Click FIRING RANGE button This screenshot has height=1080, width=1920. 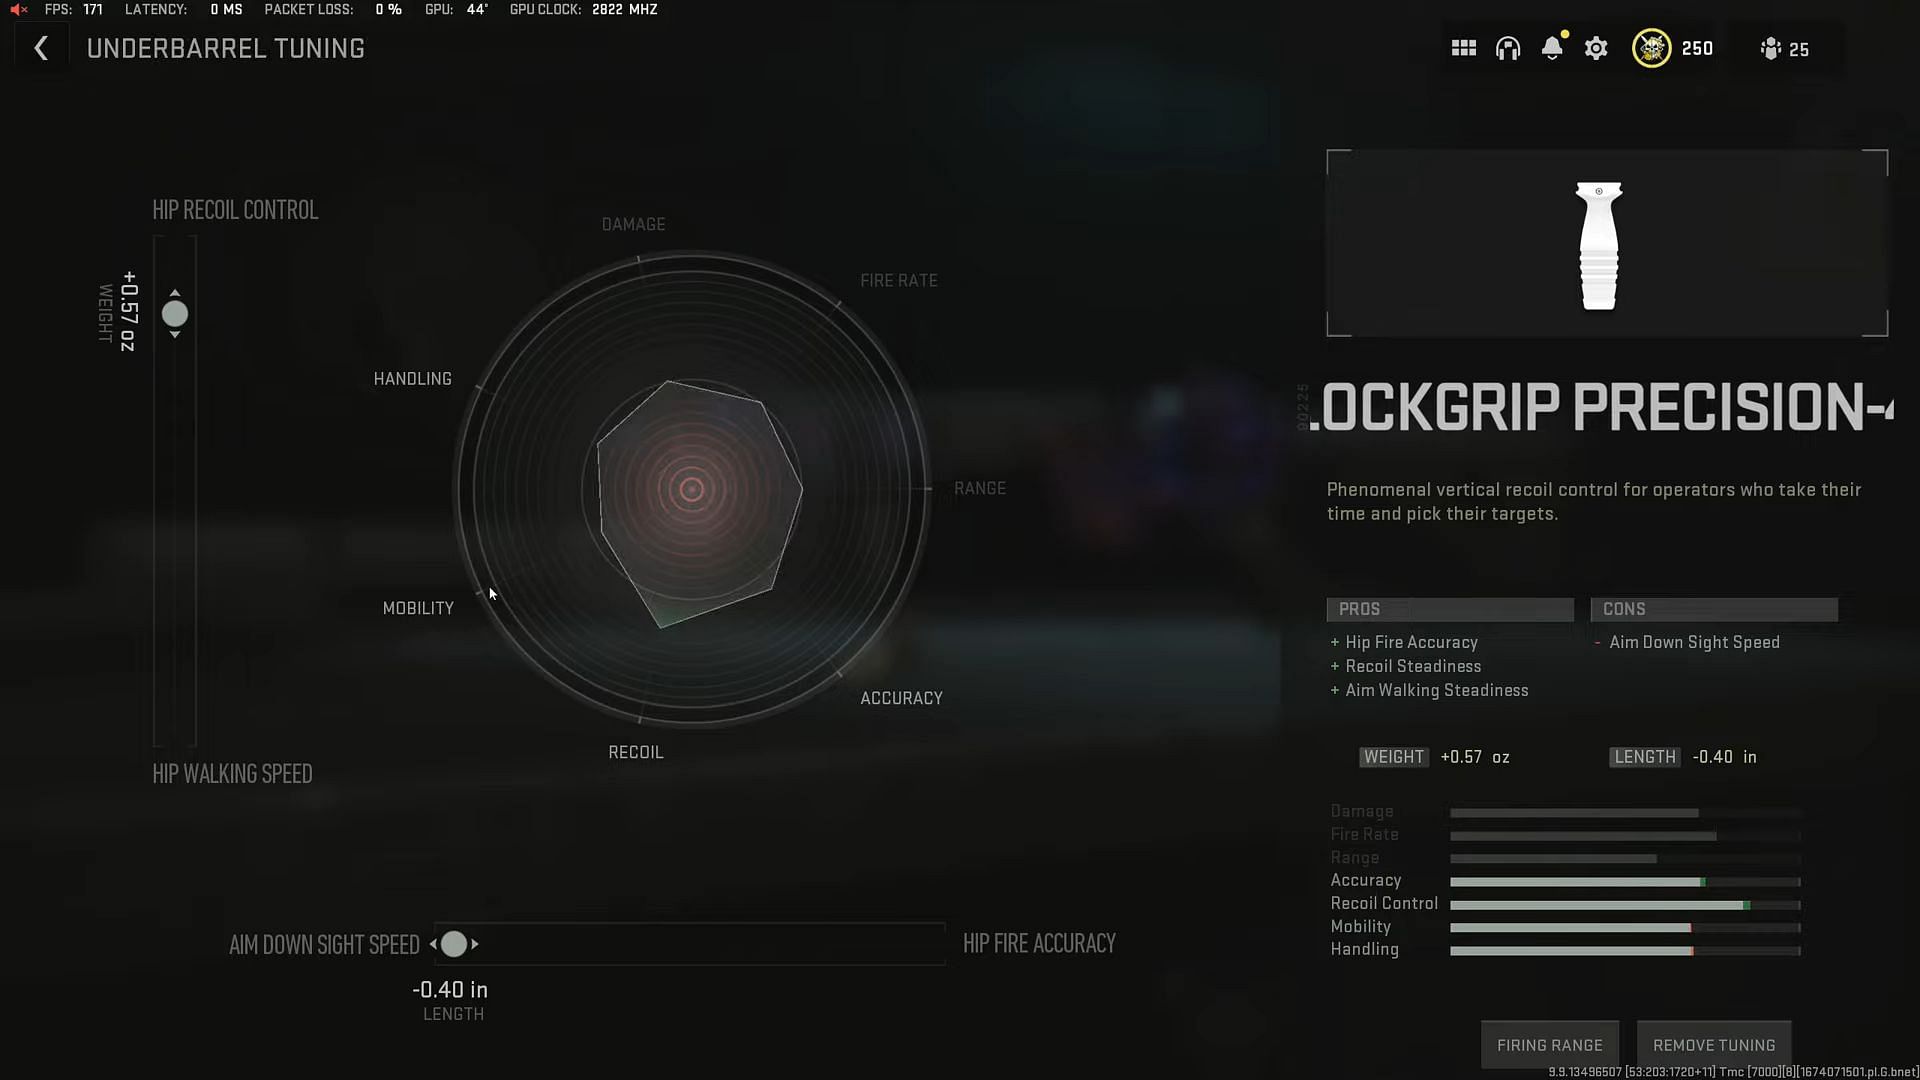coord(1549,1044)
